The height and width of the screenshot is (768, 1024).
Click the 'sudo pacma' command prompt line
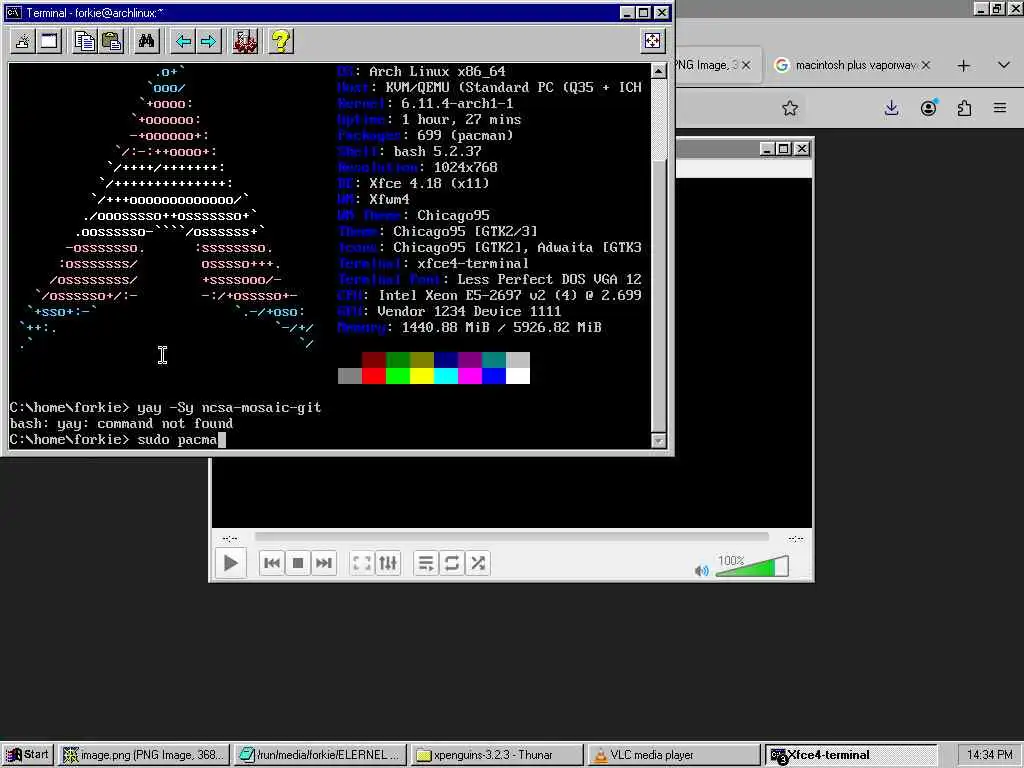pyautogui.click(x=118, y=440)
